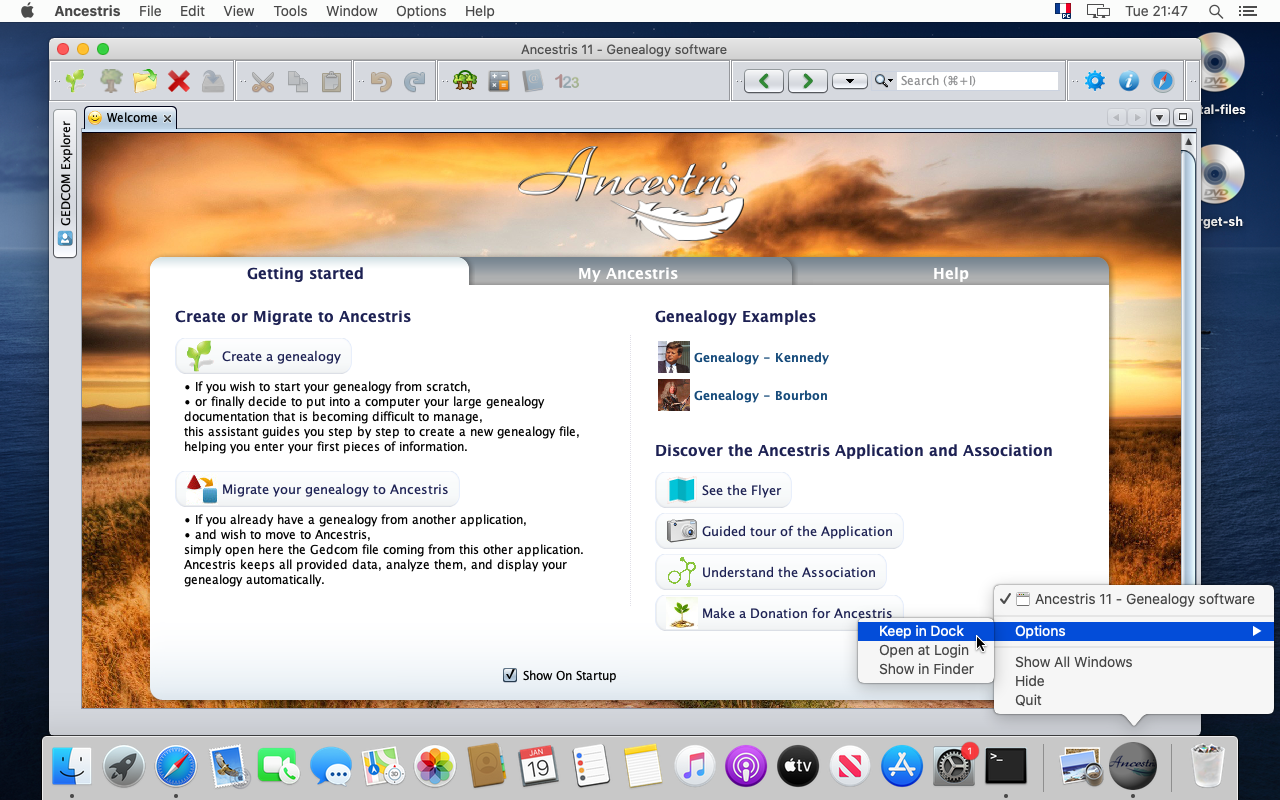Click the Create new genealogy sprout toolbar icon
This screenshot has height=800, width=1280.
click(75, 81)
